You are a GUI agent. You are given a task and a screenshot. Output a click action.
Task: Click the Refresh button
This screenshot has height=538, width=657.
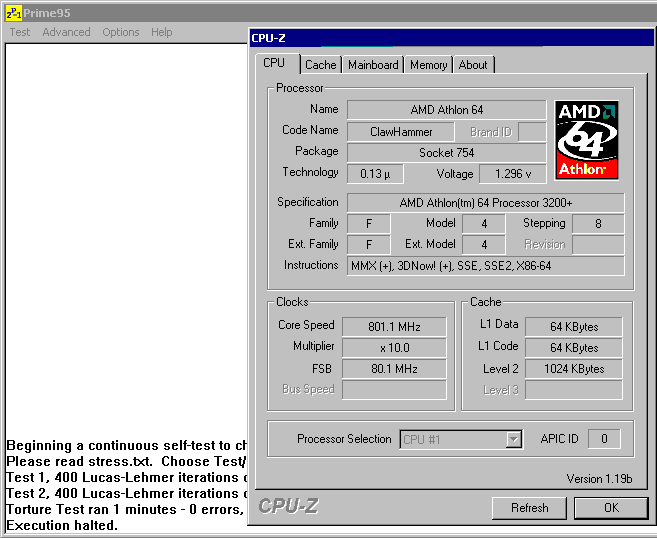(530, 508)
